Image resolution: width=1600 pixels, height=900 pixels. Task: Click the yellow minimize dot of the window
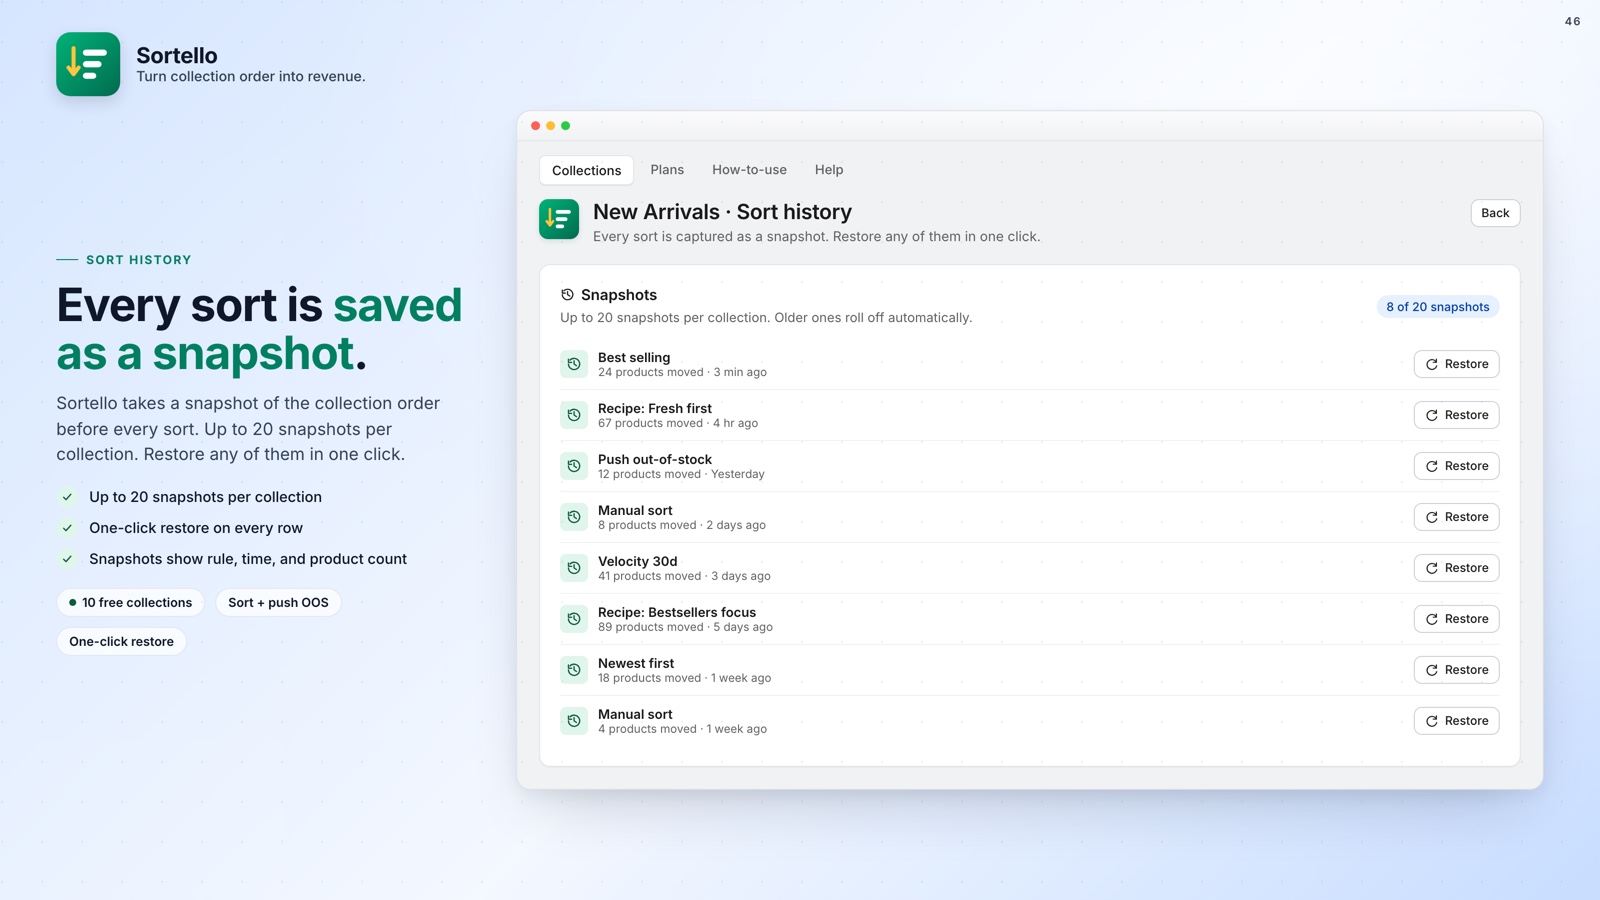click(x=551, y=126)
